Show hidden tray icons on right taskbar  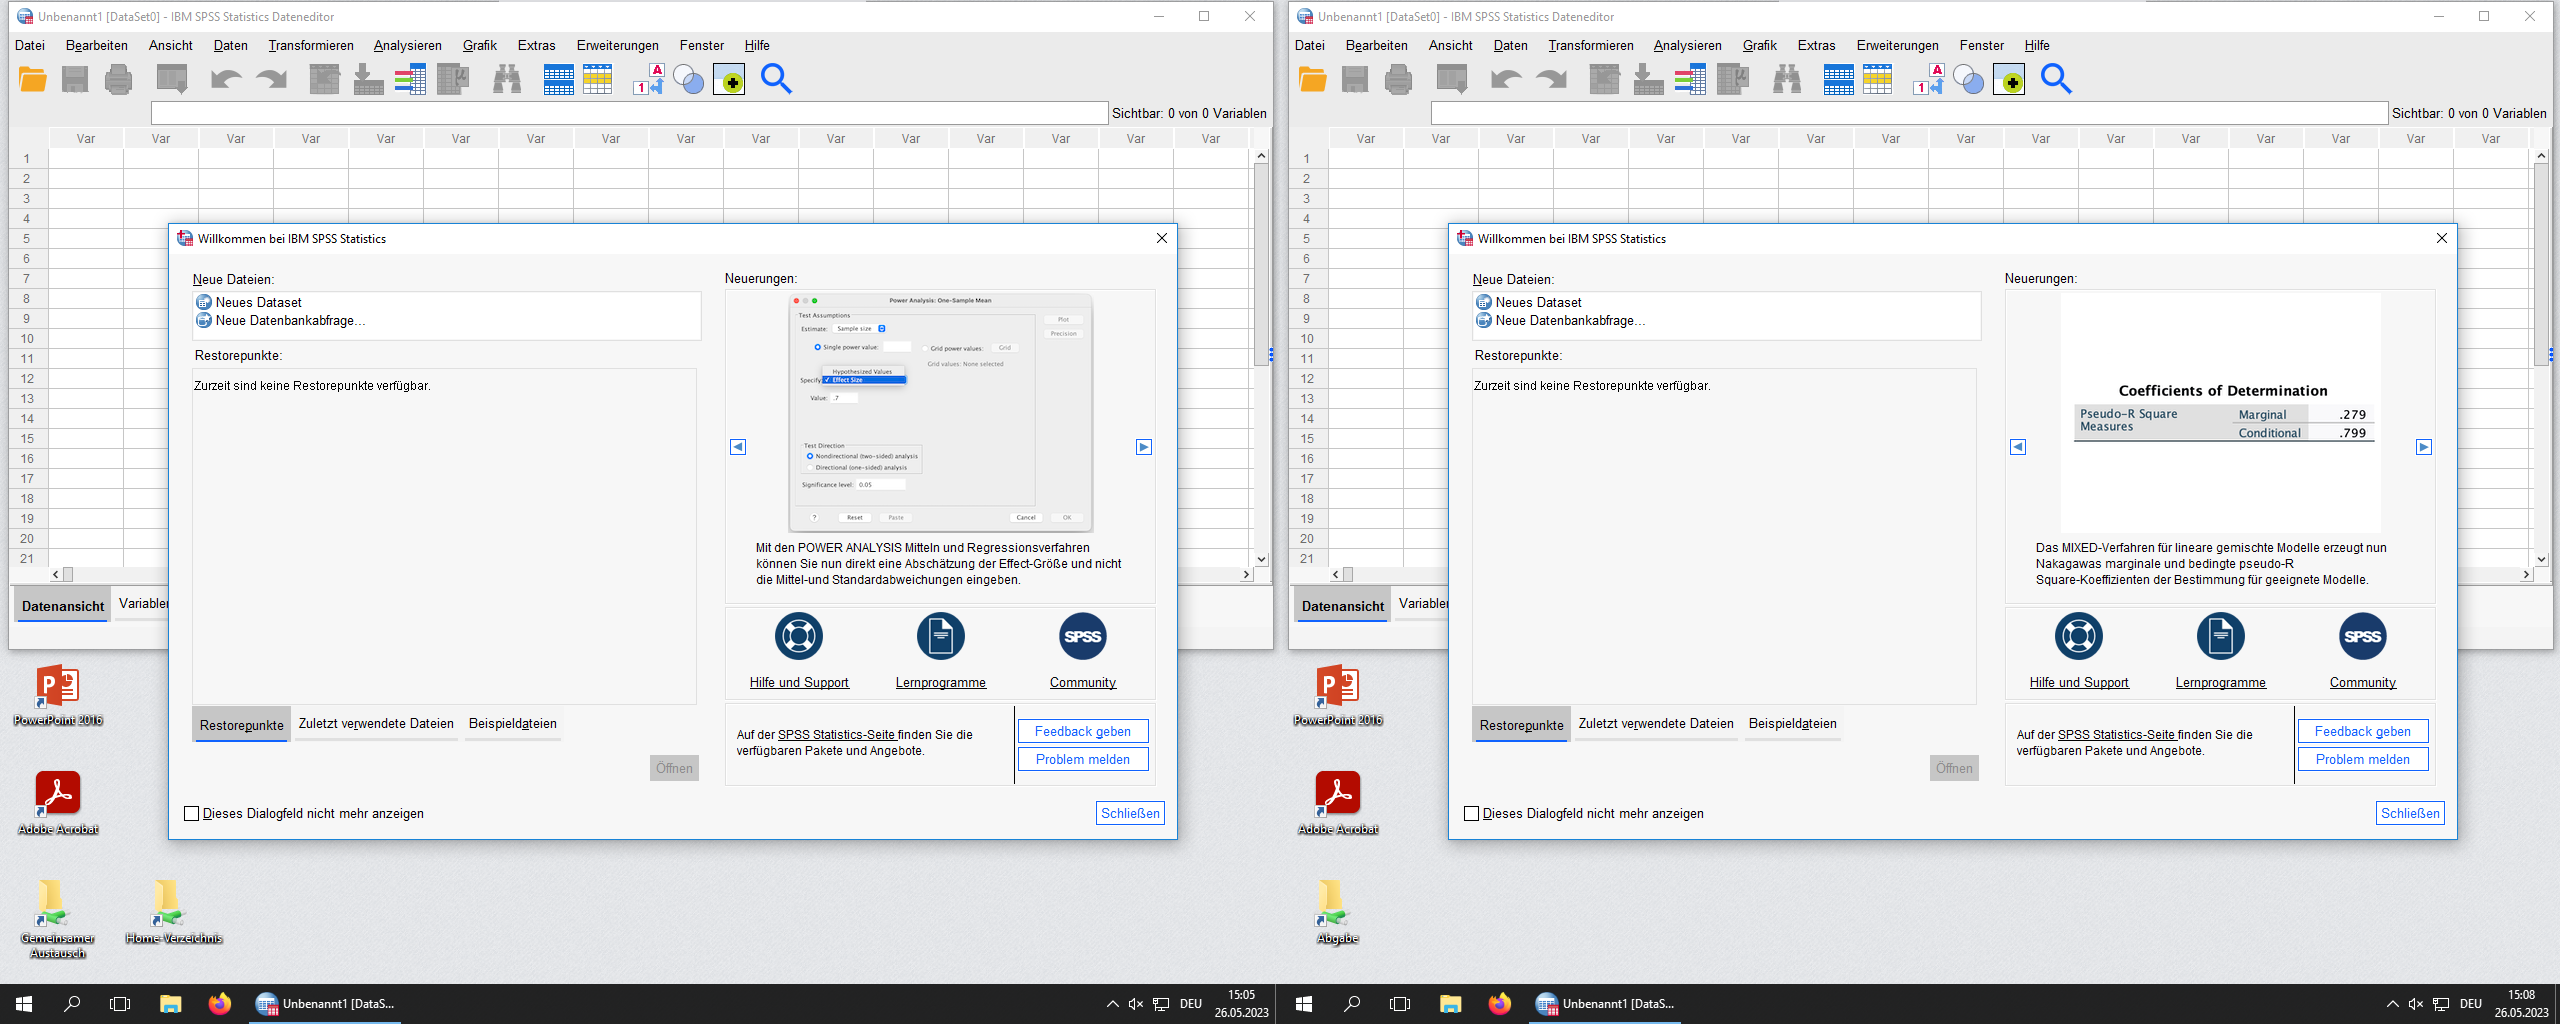2391,1004
